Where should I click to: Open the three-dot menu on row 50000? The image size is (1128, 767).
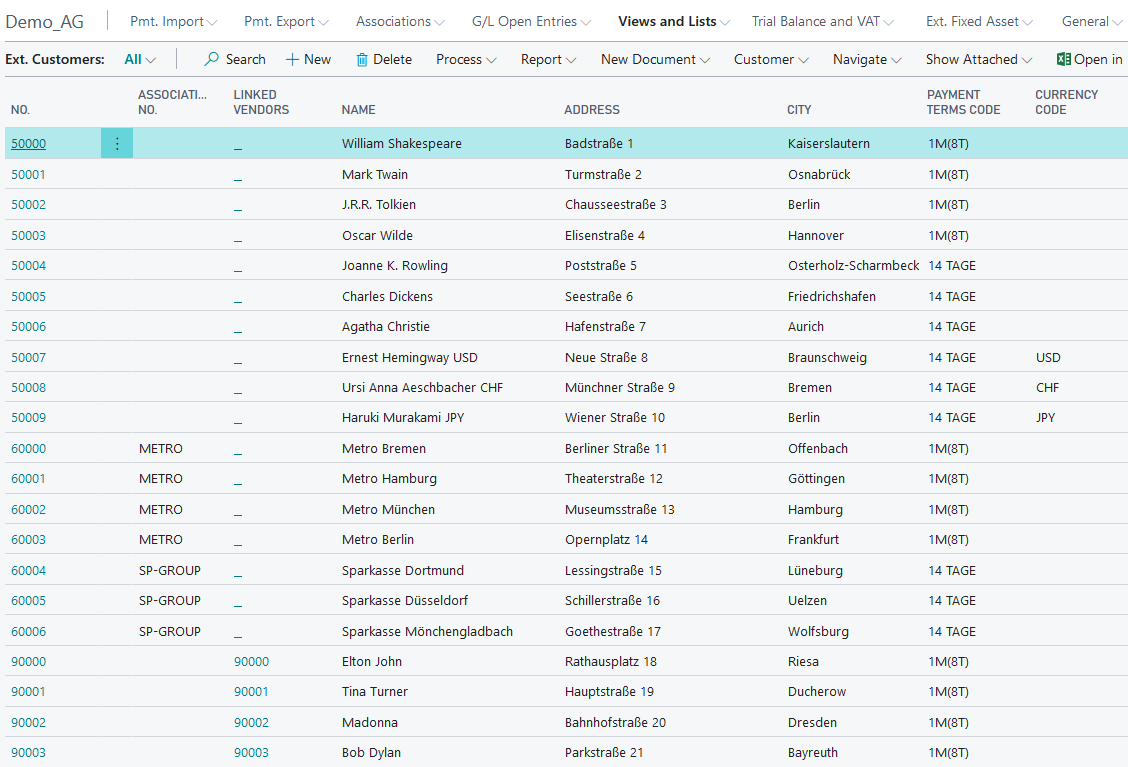117,144
